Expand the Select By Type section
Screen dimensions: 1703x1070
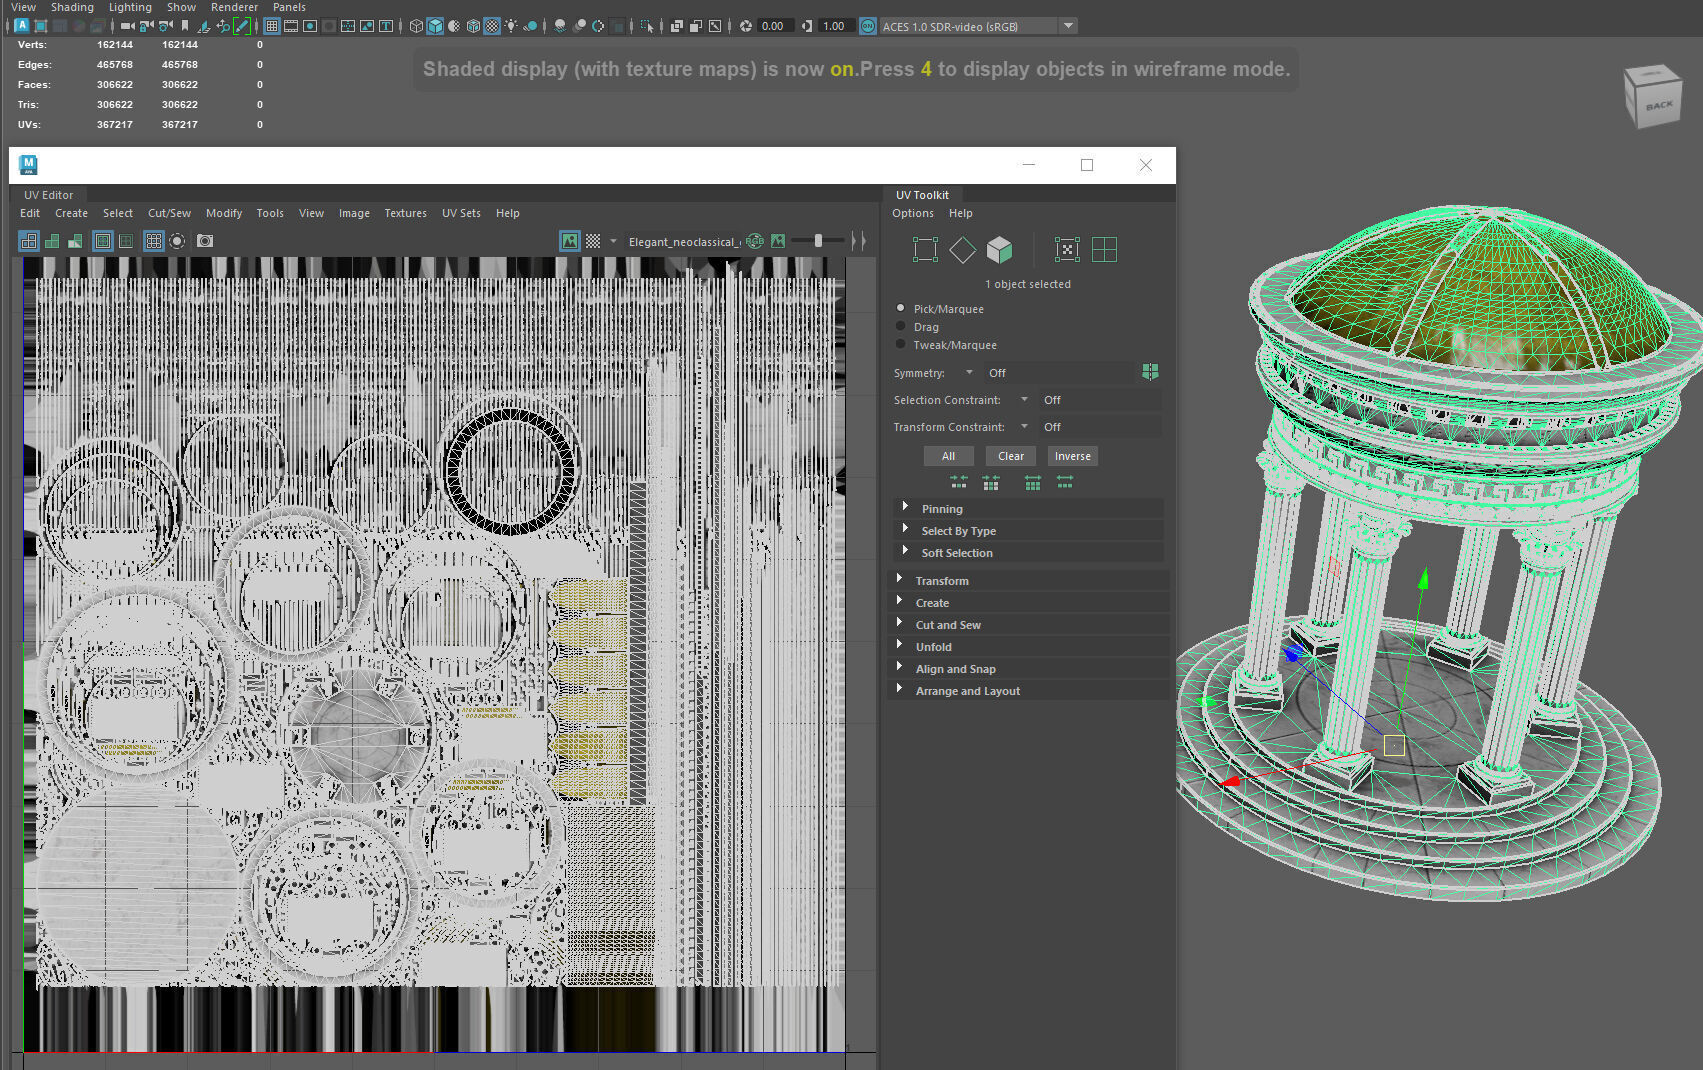pyautogui.click(x=1028, y=531)
